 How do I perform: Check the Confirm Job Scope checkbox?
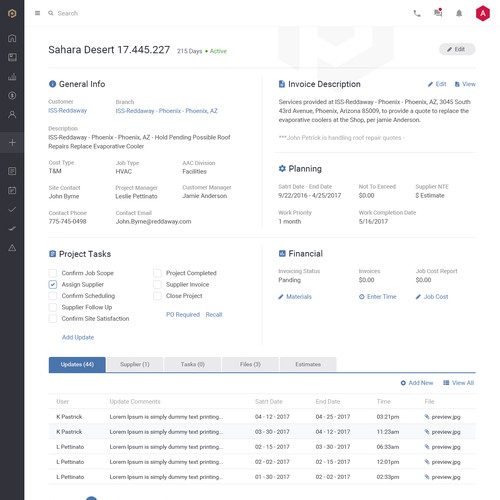[53, 273]
